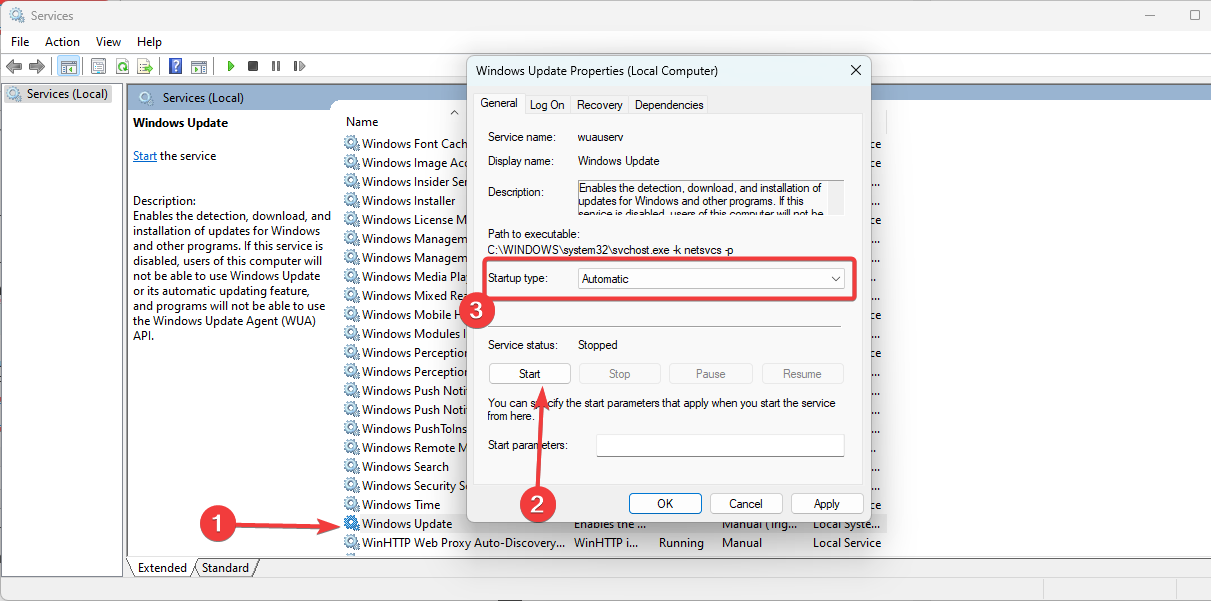The width and height of the screenshot is (1211, 601).
Task: Click the Running status in WinHTTP row
Action: click(681, 543)
